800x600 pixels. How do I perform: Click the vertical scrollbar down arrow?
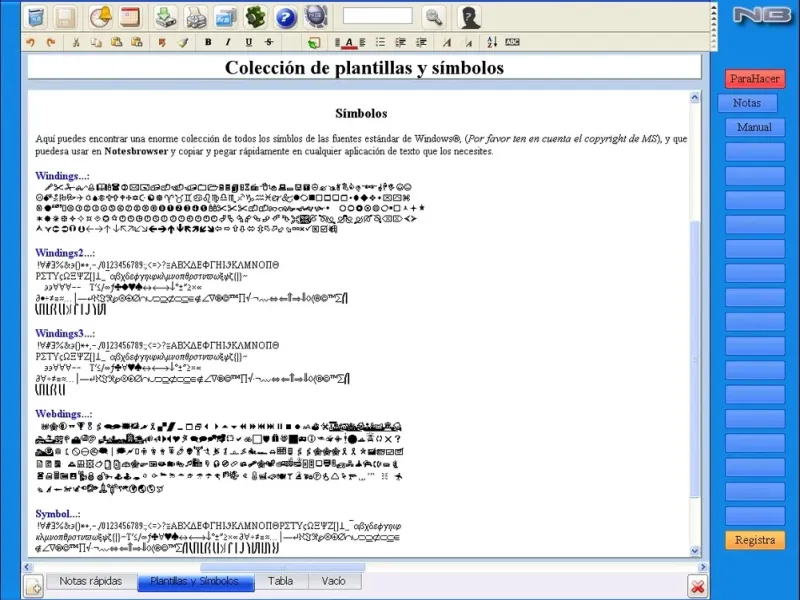click(x=695, y=551)
